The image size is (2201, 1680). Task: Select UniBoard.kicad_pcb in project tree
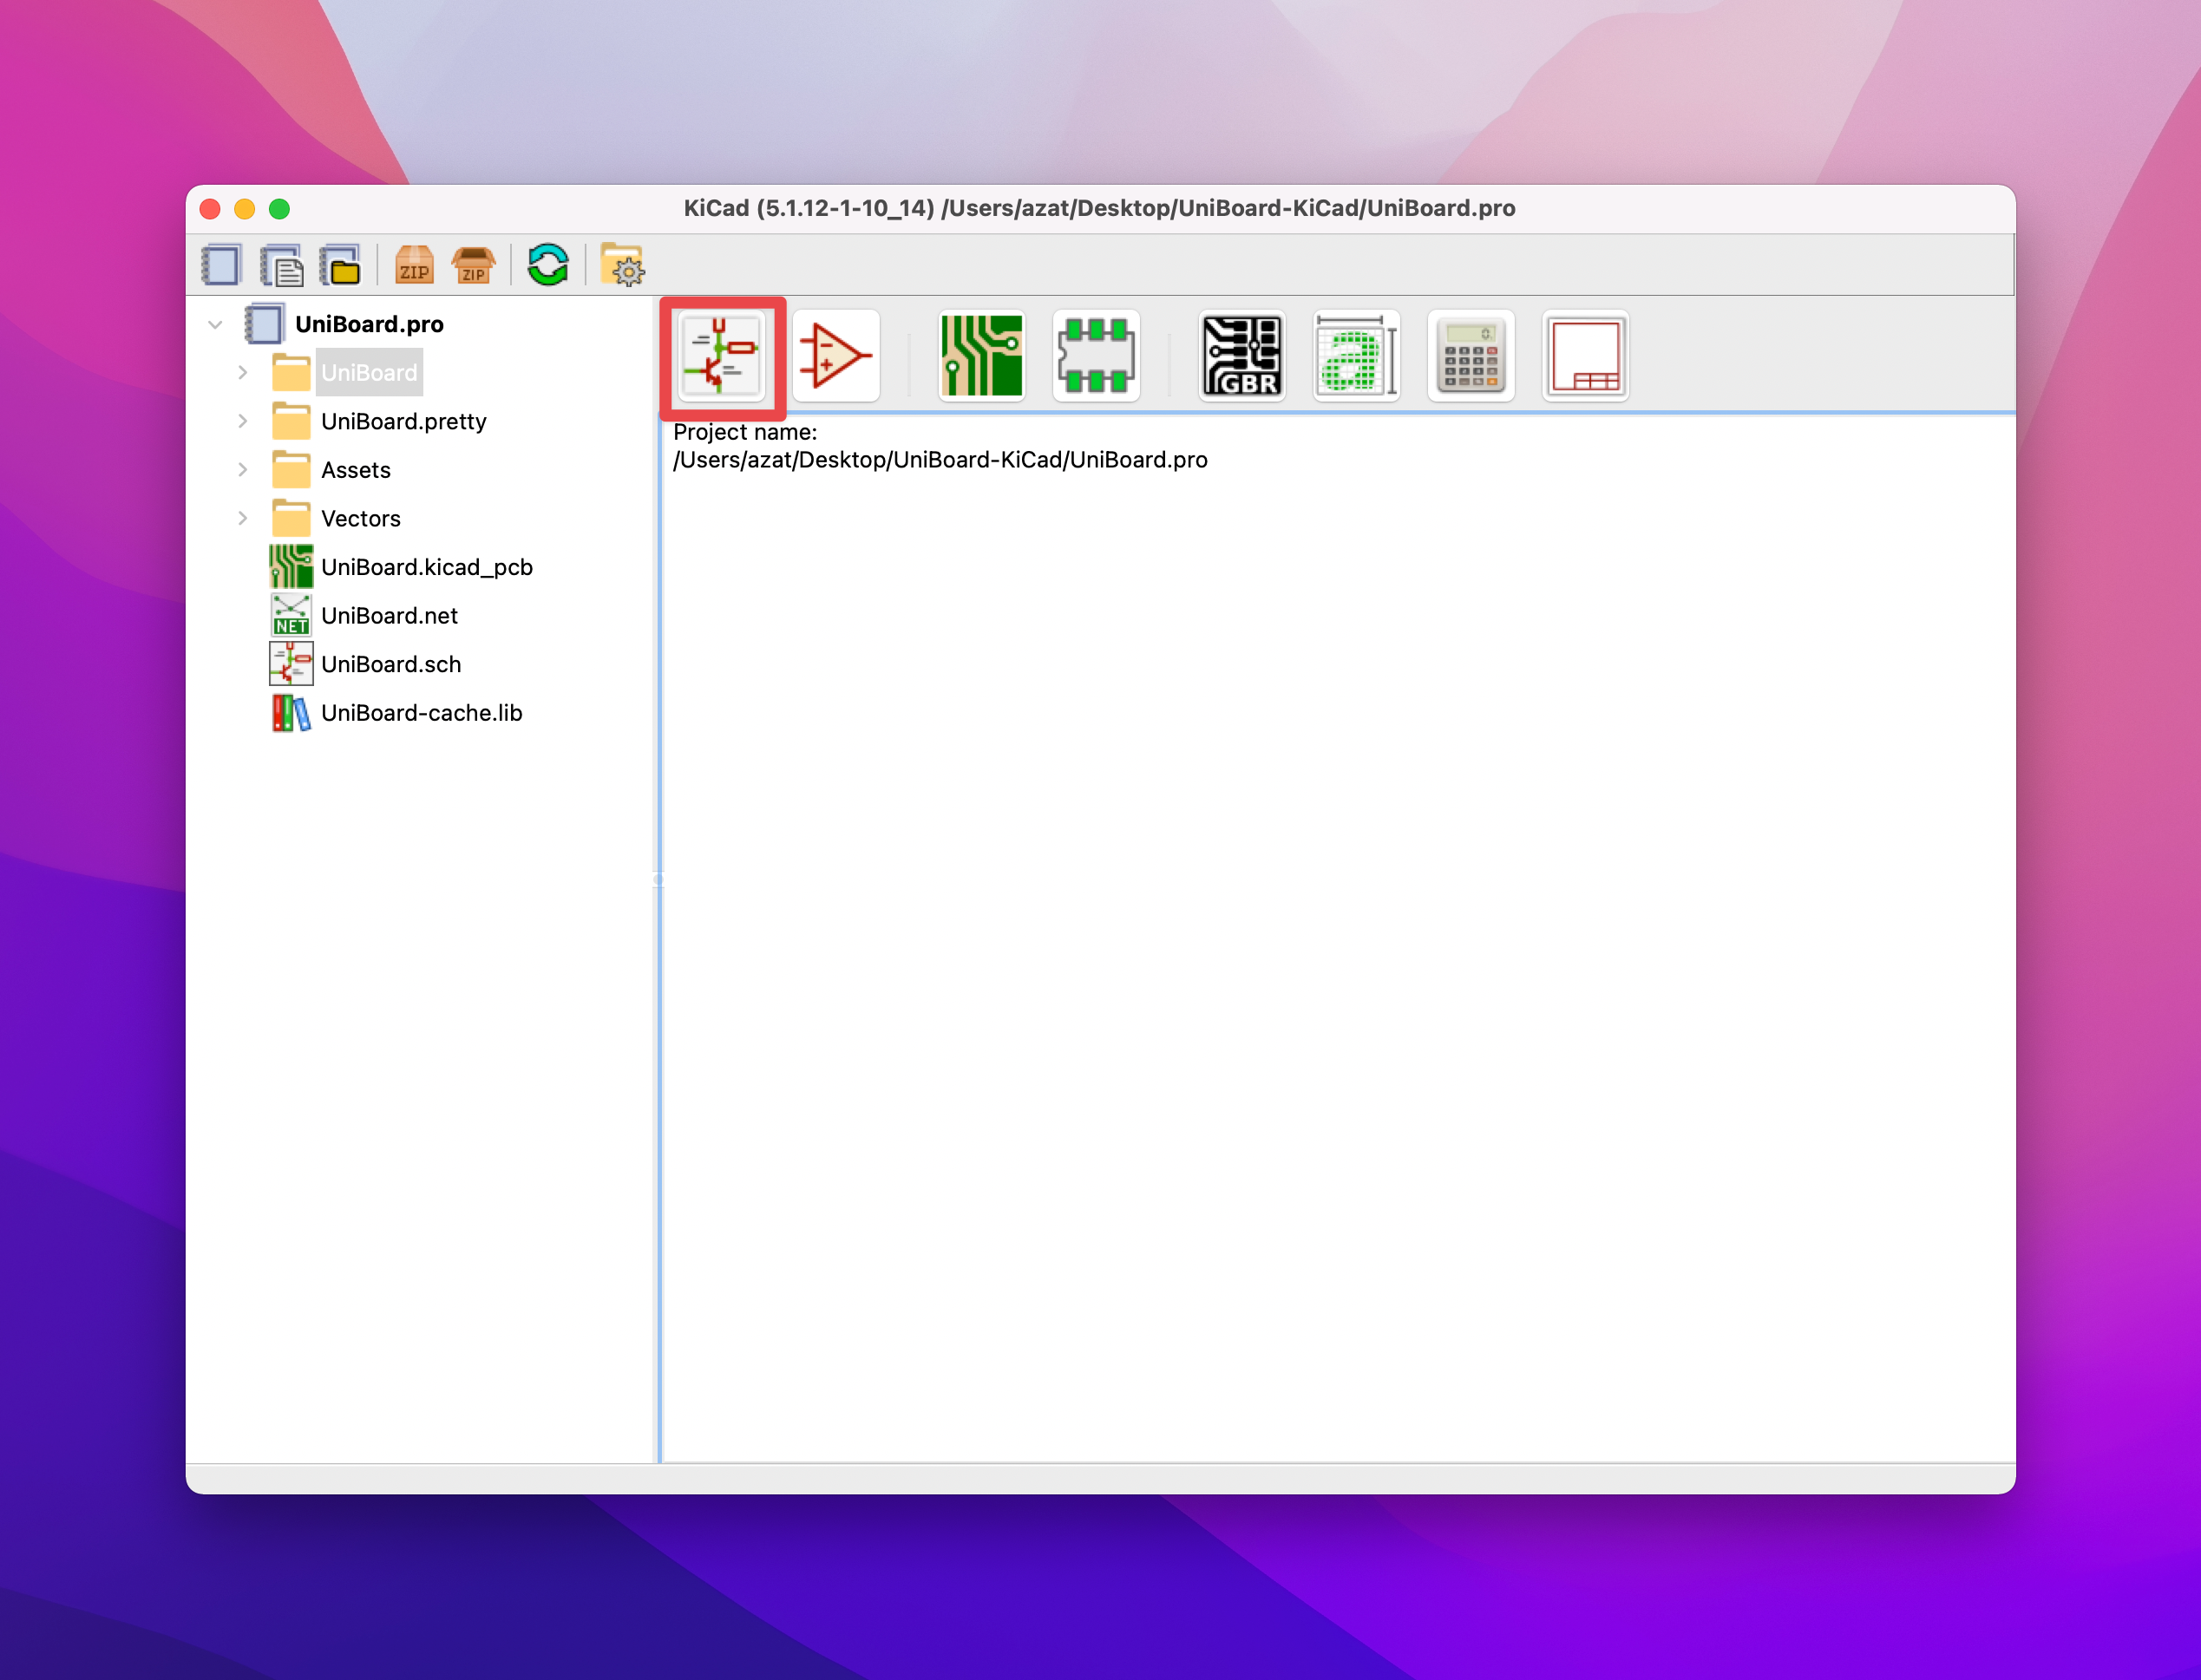[x=426, y=567]
